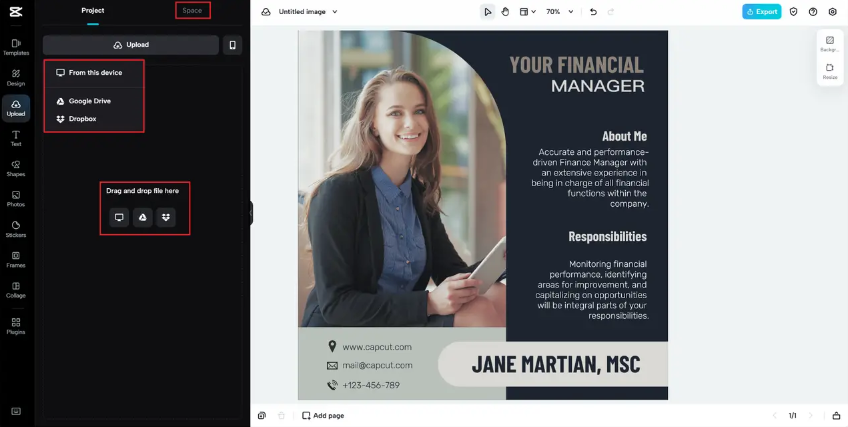Click the computer icon under Drag and drop
This screenshot has width=848, height=427.
pyautogui.click(x=119, y=217)
